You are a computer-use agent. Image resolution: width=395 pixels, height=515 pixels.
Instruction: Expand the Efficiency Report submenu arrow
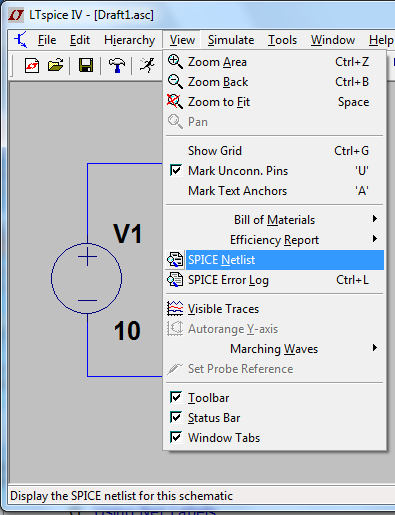(375, 239)
